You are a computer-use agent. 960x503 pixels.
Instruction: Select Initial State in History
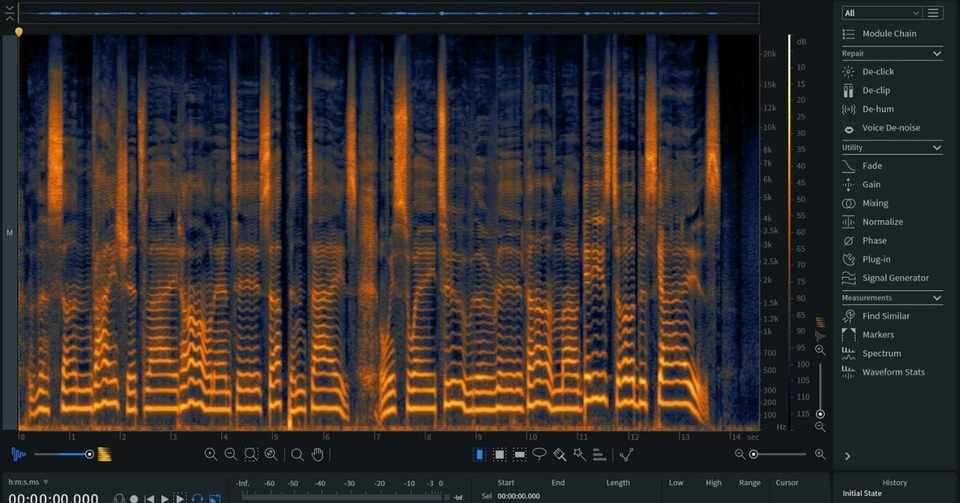pos(861,493)
